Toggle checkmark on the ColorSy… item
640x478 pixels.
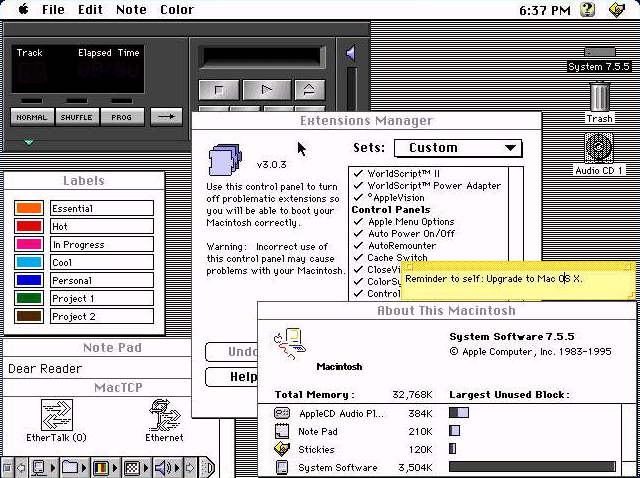(358, 282)
